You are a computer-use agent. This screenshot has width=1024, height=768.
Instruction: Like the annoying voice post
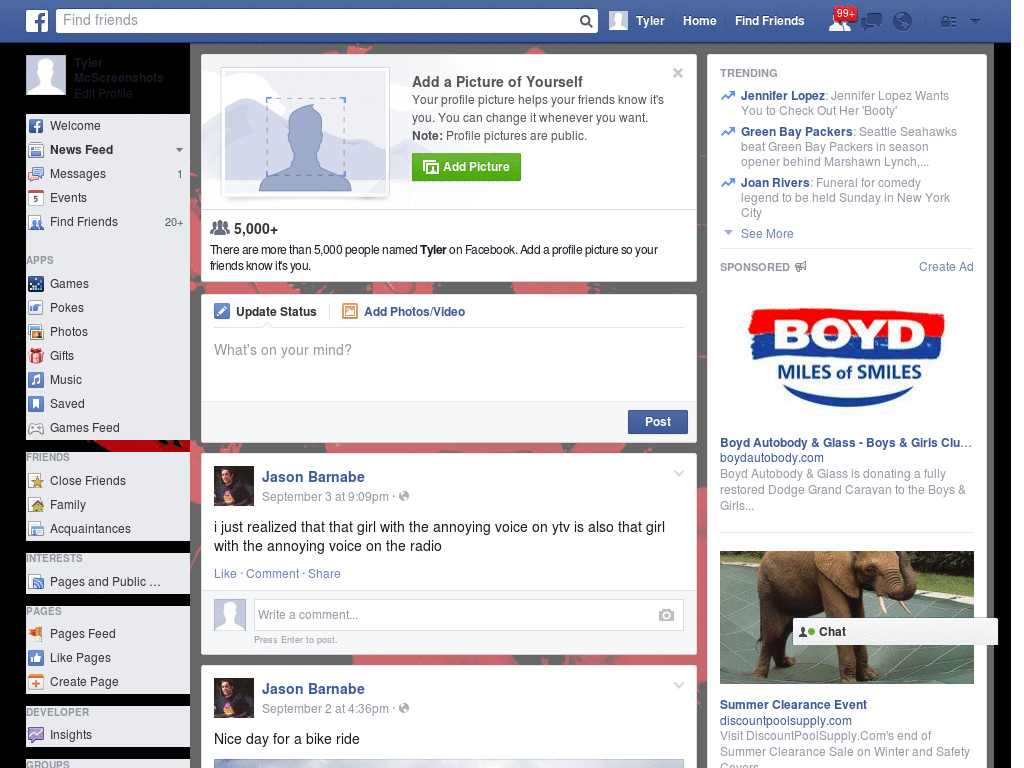point(225,573)
